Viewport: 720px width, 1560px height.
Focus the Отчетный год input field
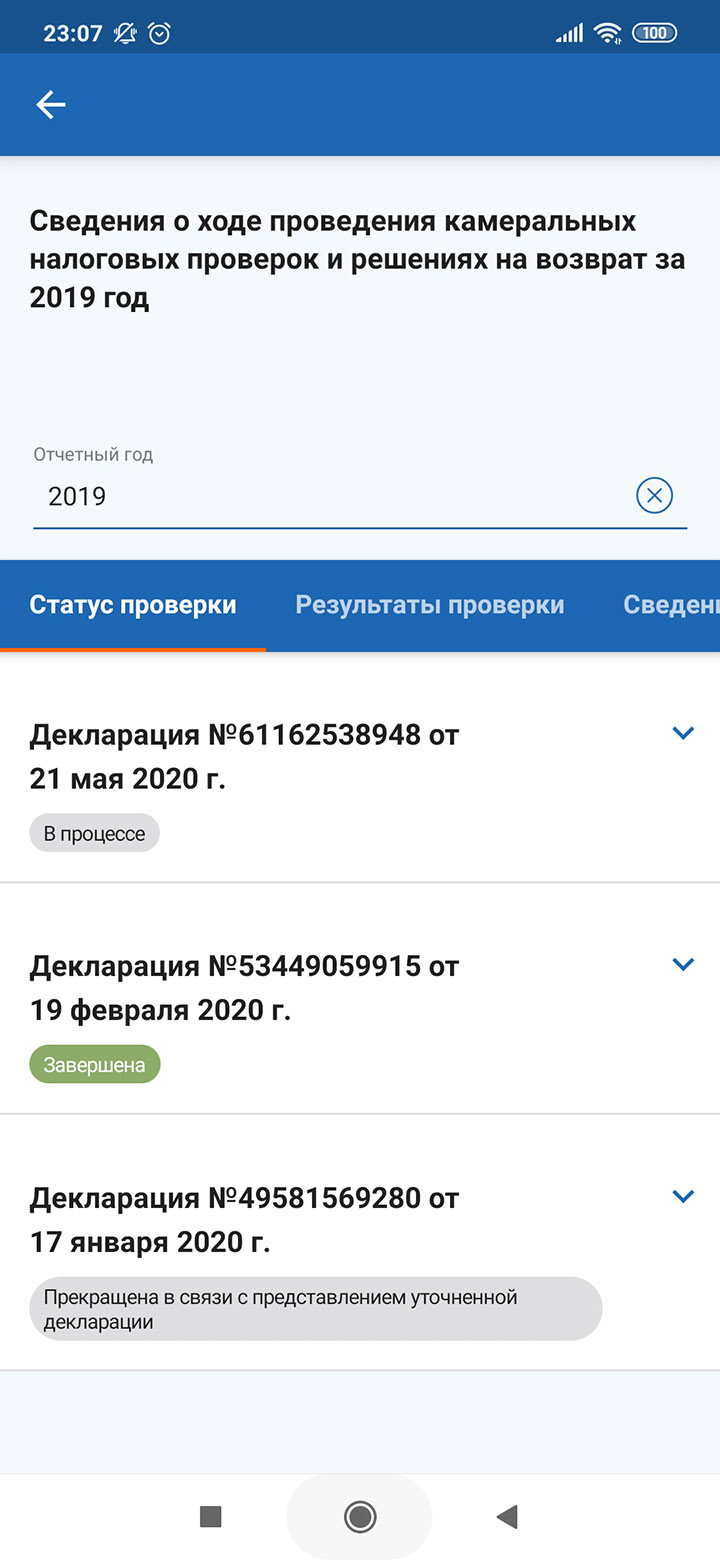[x=330, y=496]
